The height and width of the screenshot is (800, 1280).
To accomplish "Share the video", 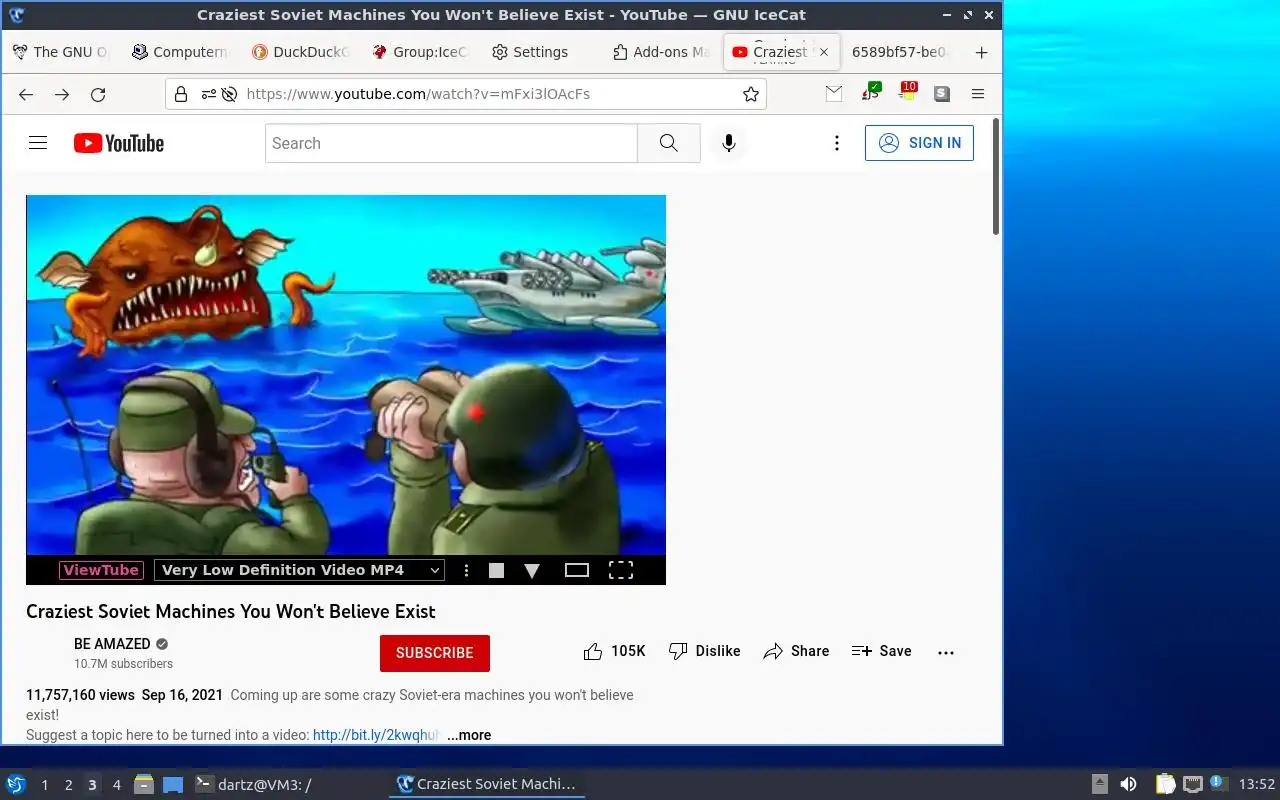I will click(796, 651).
